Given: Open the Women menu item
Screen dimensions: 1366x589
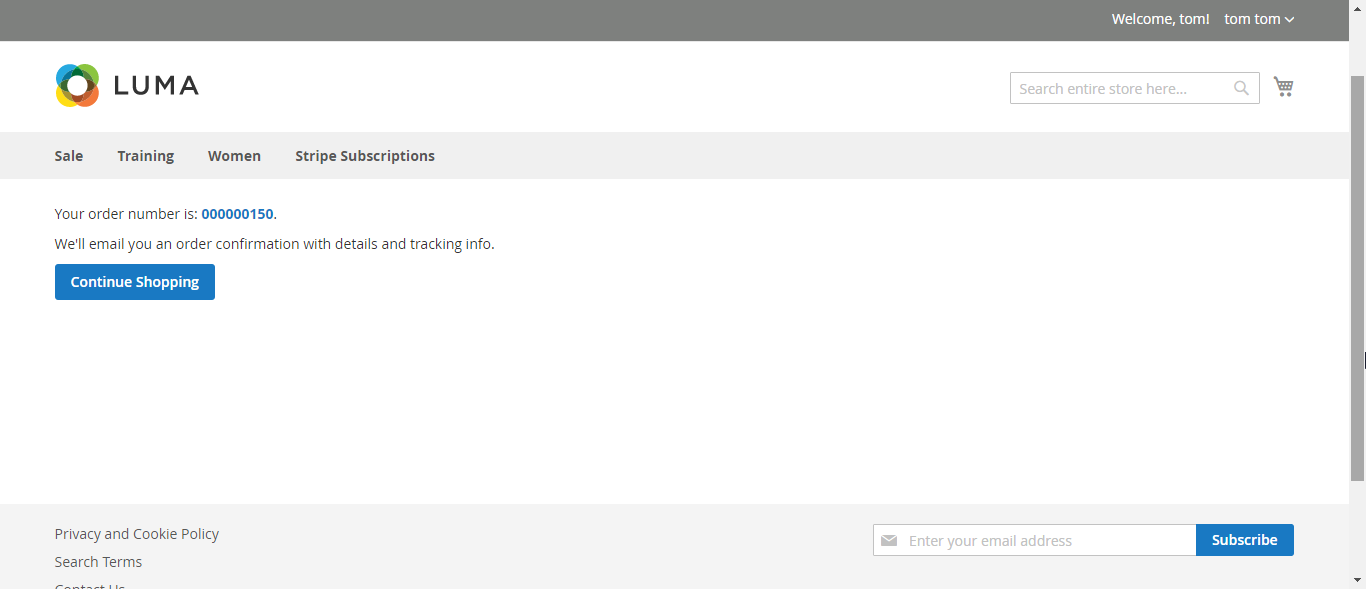Looking at the screenshot, I should (234, 156).
